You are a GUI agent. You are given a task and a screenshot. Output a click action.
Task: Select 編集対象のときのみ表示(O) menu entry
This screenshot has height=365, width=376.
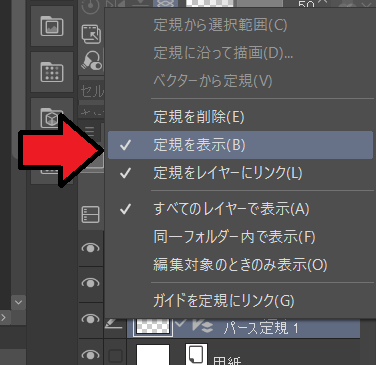[x=240, y=265]
